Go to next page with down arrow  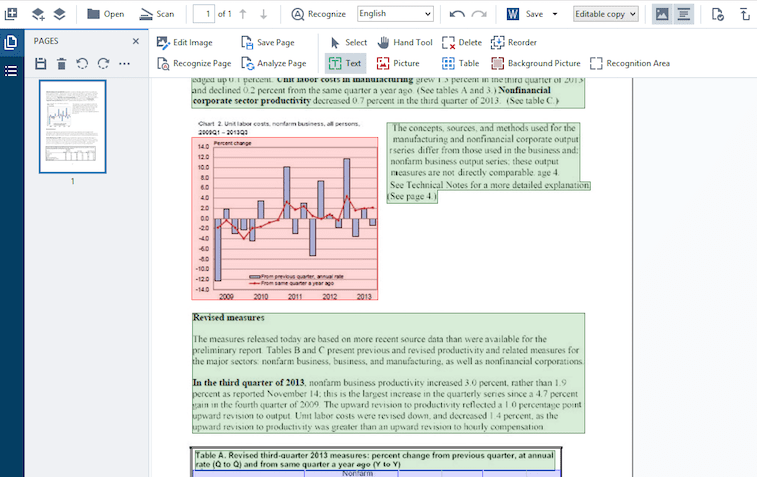click(264, 14)
